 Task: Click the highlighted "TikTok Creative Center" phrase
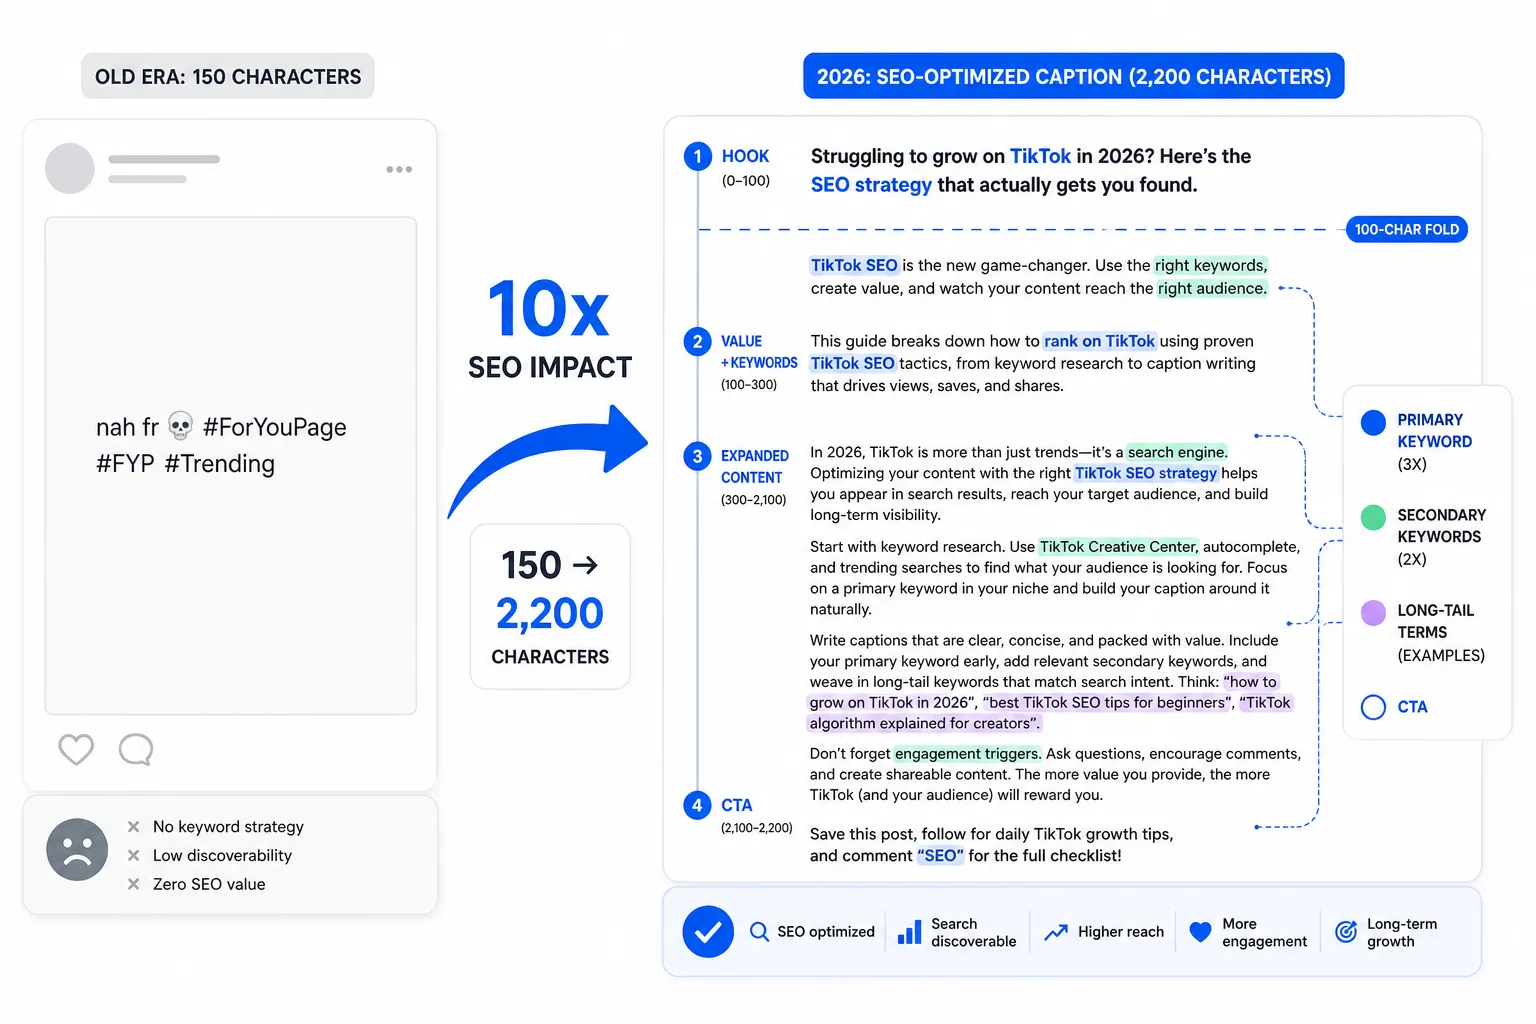[x=1118, y=547]
